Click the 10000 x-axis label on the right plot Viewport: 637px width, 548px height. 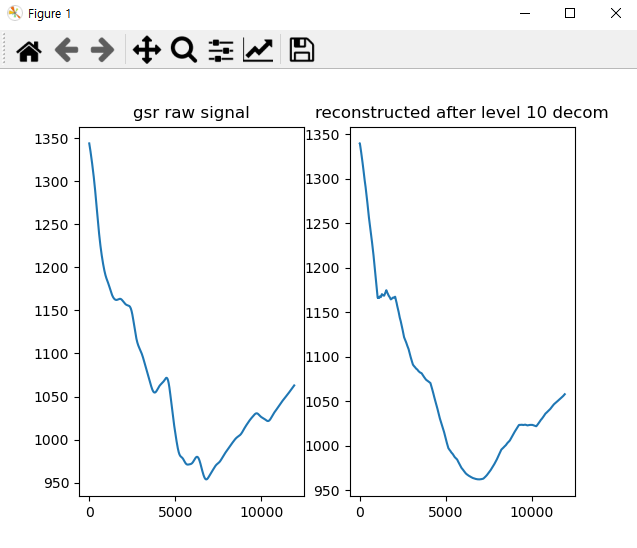(x=532, y=512)
